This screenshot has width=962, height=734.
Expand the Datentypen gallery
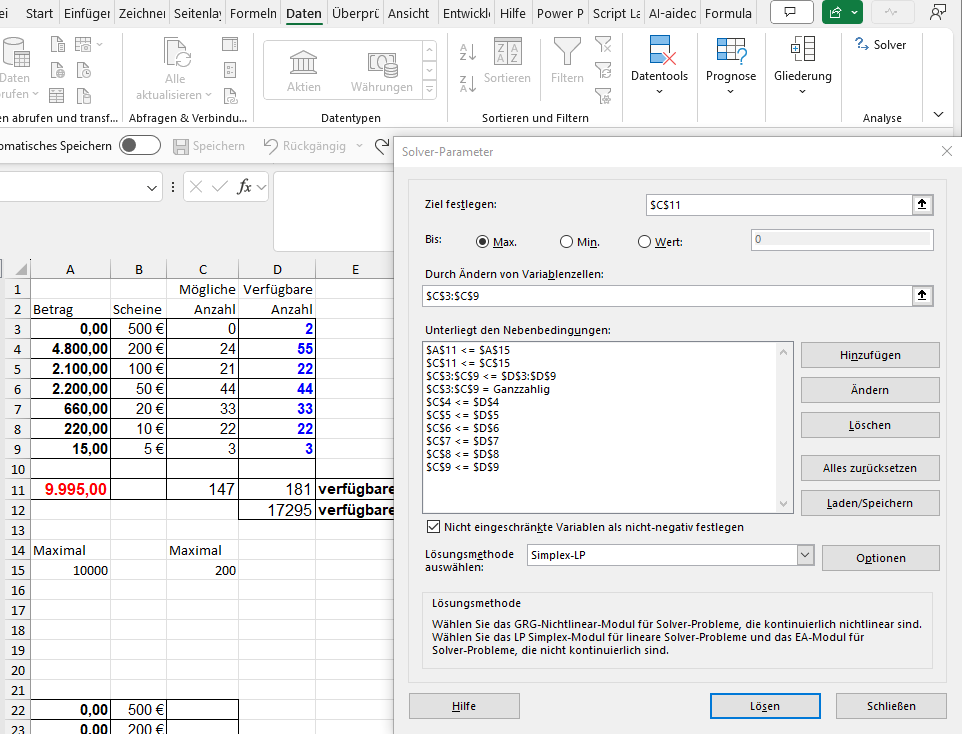429,90
